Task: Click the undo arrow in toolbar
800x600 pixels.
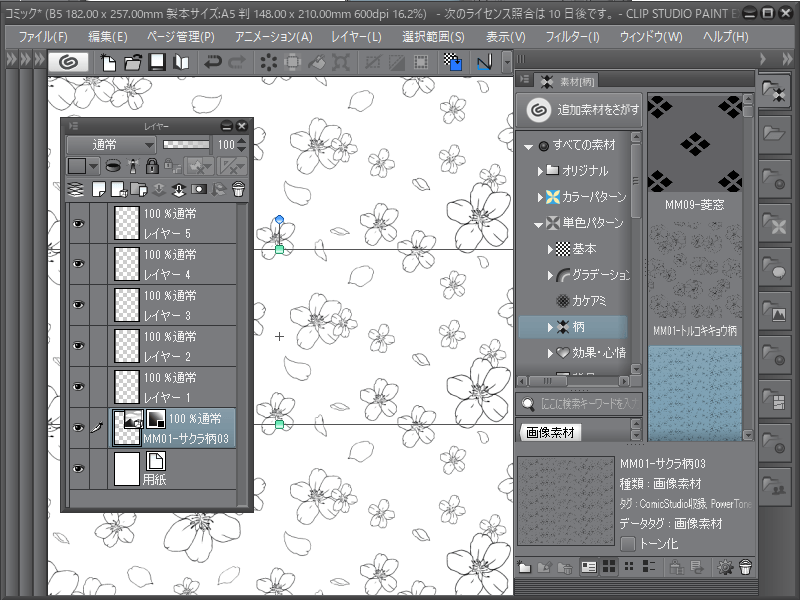Action: [x=212, y=62]
